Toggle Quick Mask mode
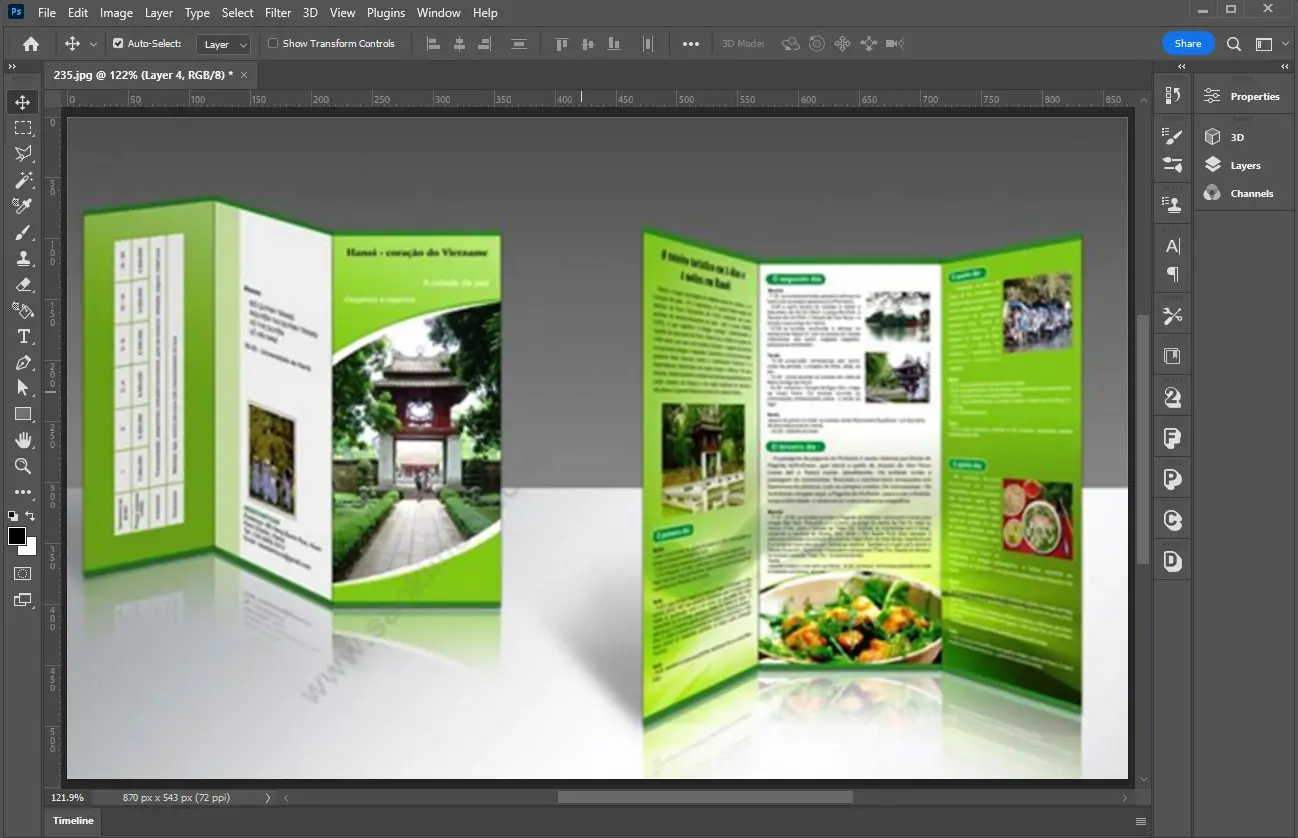 [x=22, y=573]
